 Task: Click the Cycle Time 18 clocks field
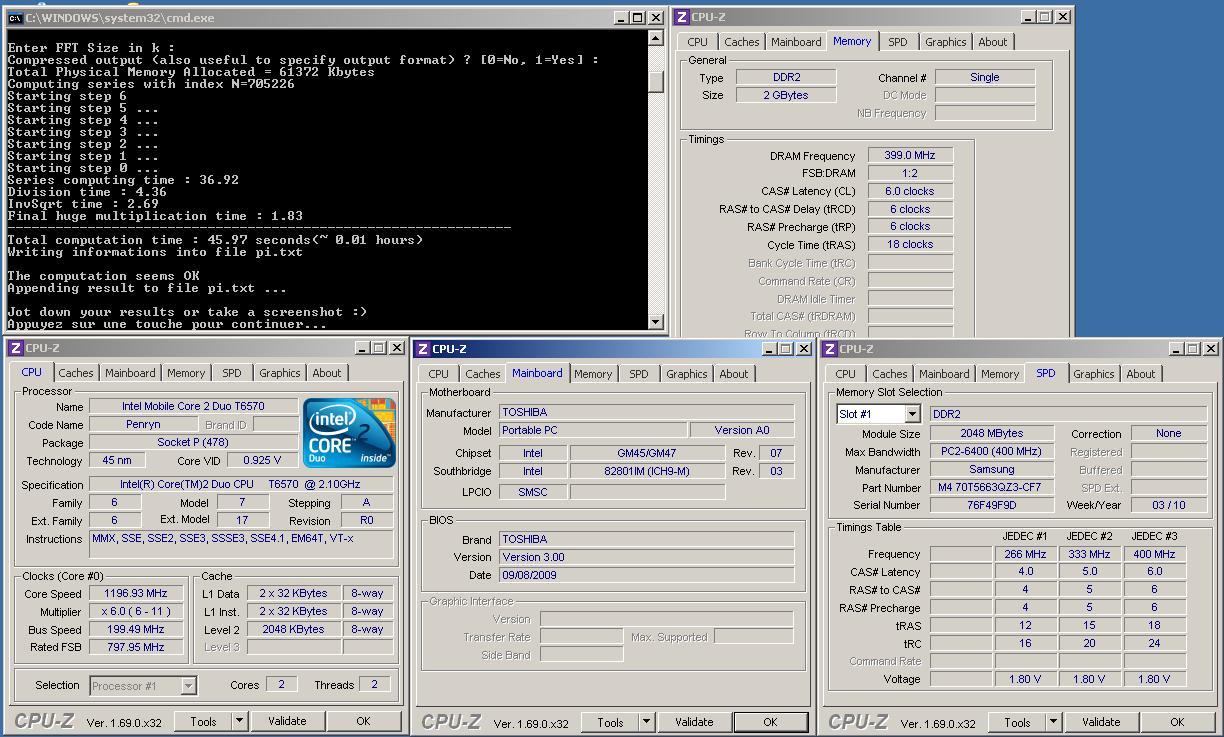[x=910, y=244]
